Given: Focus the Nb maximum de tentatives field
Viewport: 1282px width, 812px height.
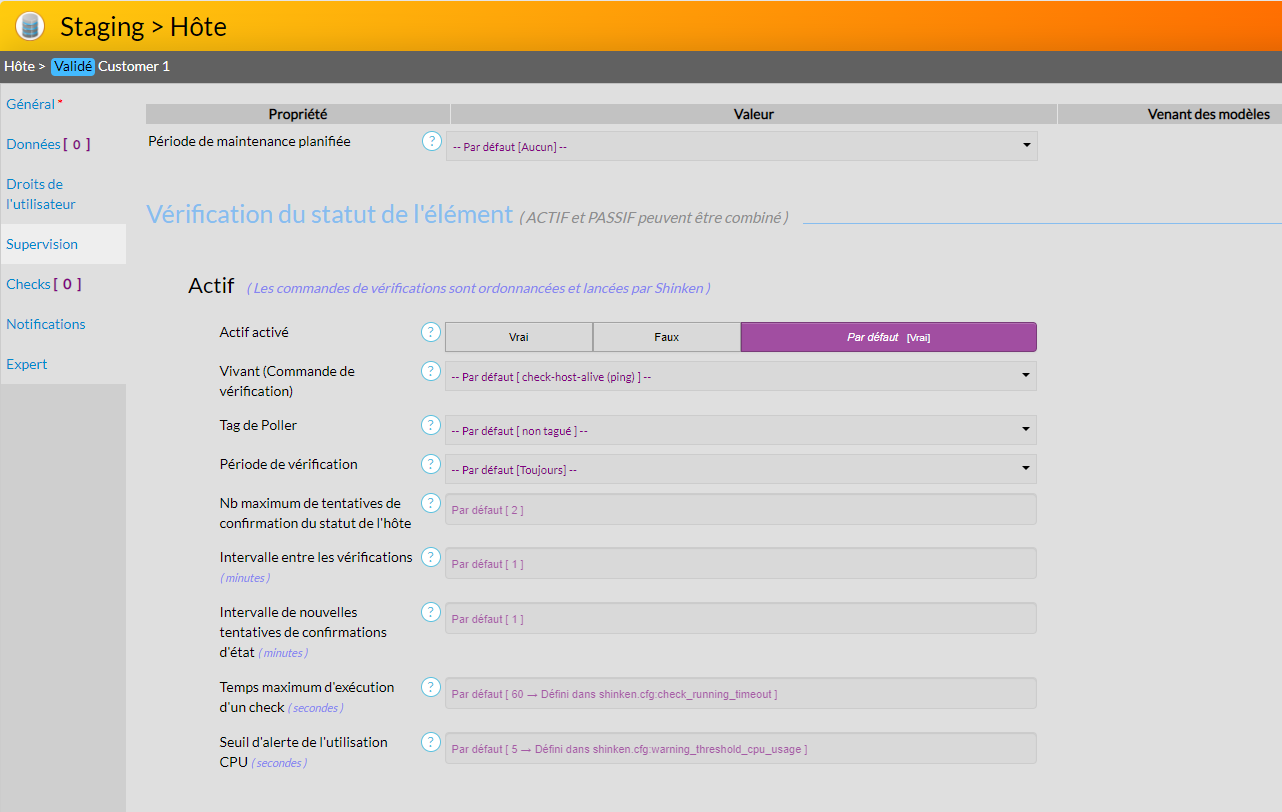Looking at the screenshot, I should coord(741,509).
